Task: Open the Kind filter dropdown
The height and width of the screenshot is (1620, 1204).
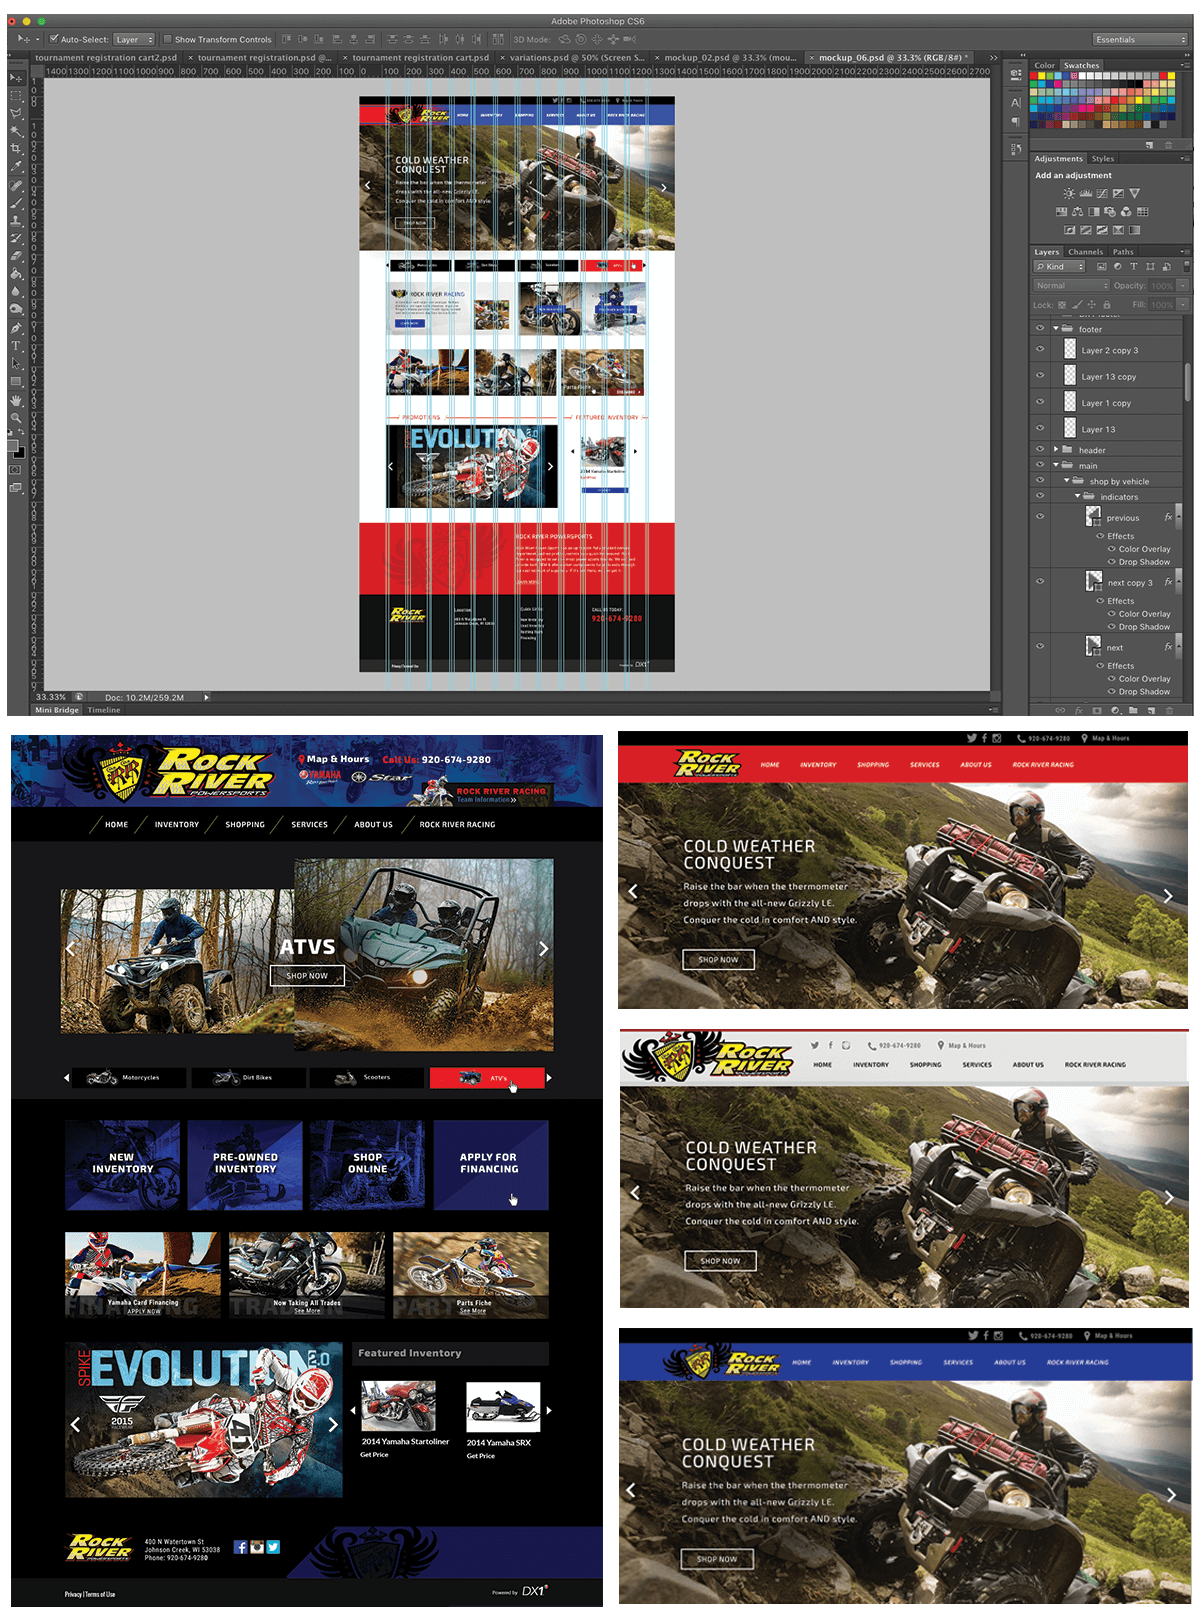Action: pos(1059,267)
